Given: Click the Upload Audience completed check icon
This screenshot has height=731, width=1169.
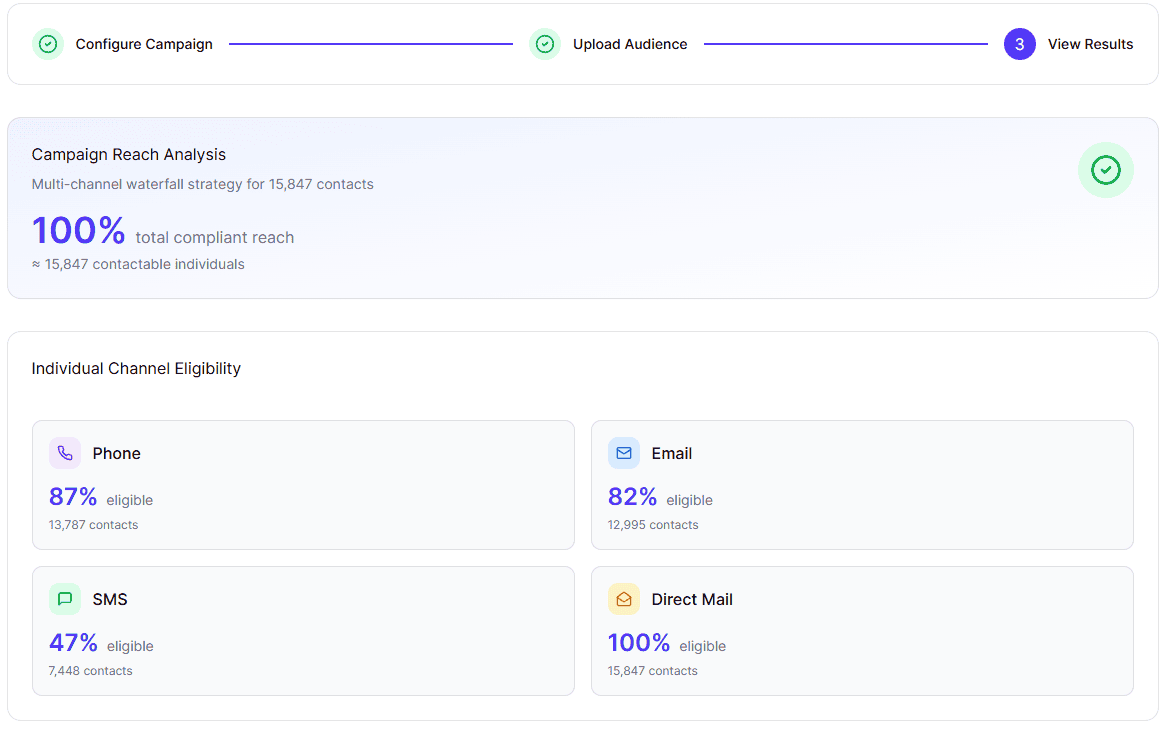Looking at the screenshot, I should coord(545,44).
